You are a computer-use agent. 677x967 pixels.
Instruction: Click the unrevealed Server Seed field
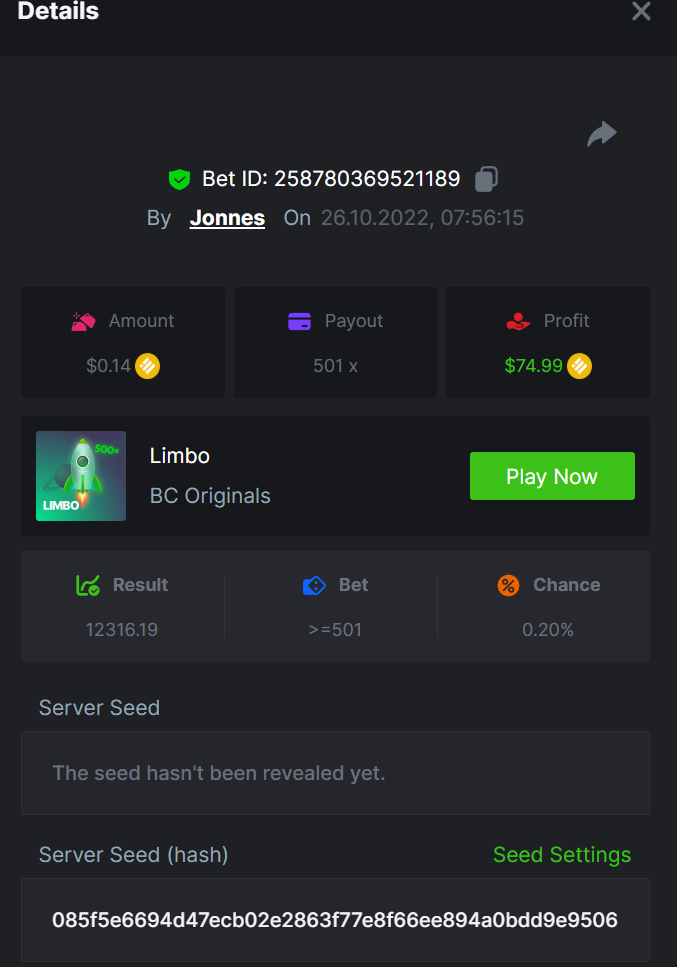[x=335, y=773]
